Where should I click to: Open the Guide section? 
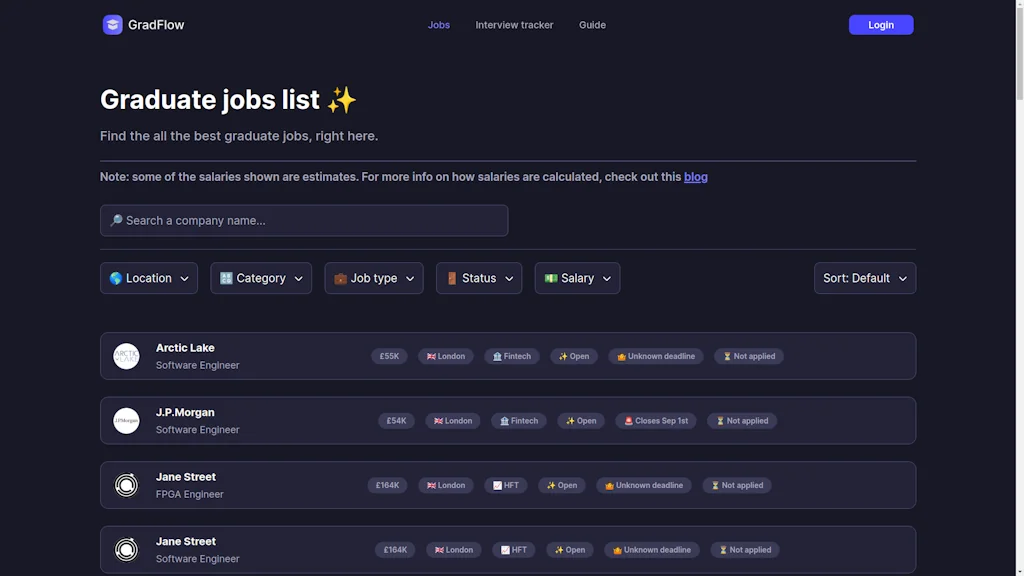click(592, 24)
